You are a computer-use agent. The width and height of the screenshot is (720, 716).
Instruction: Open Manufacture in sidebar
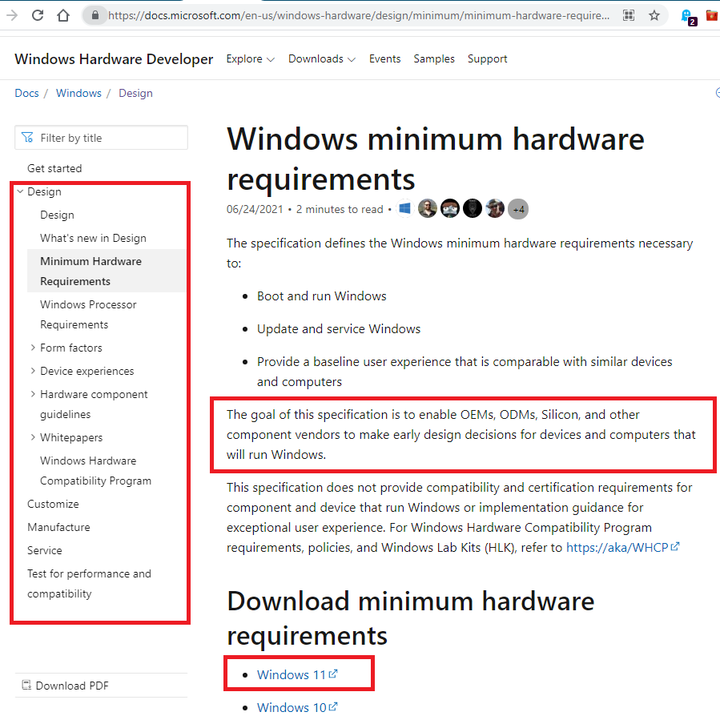pos(58,527)
